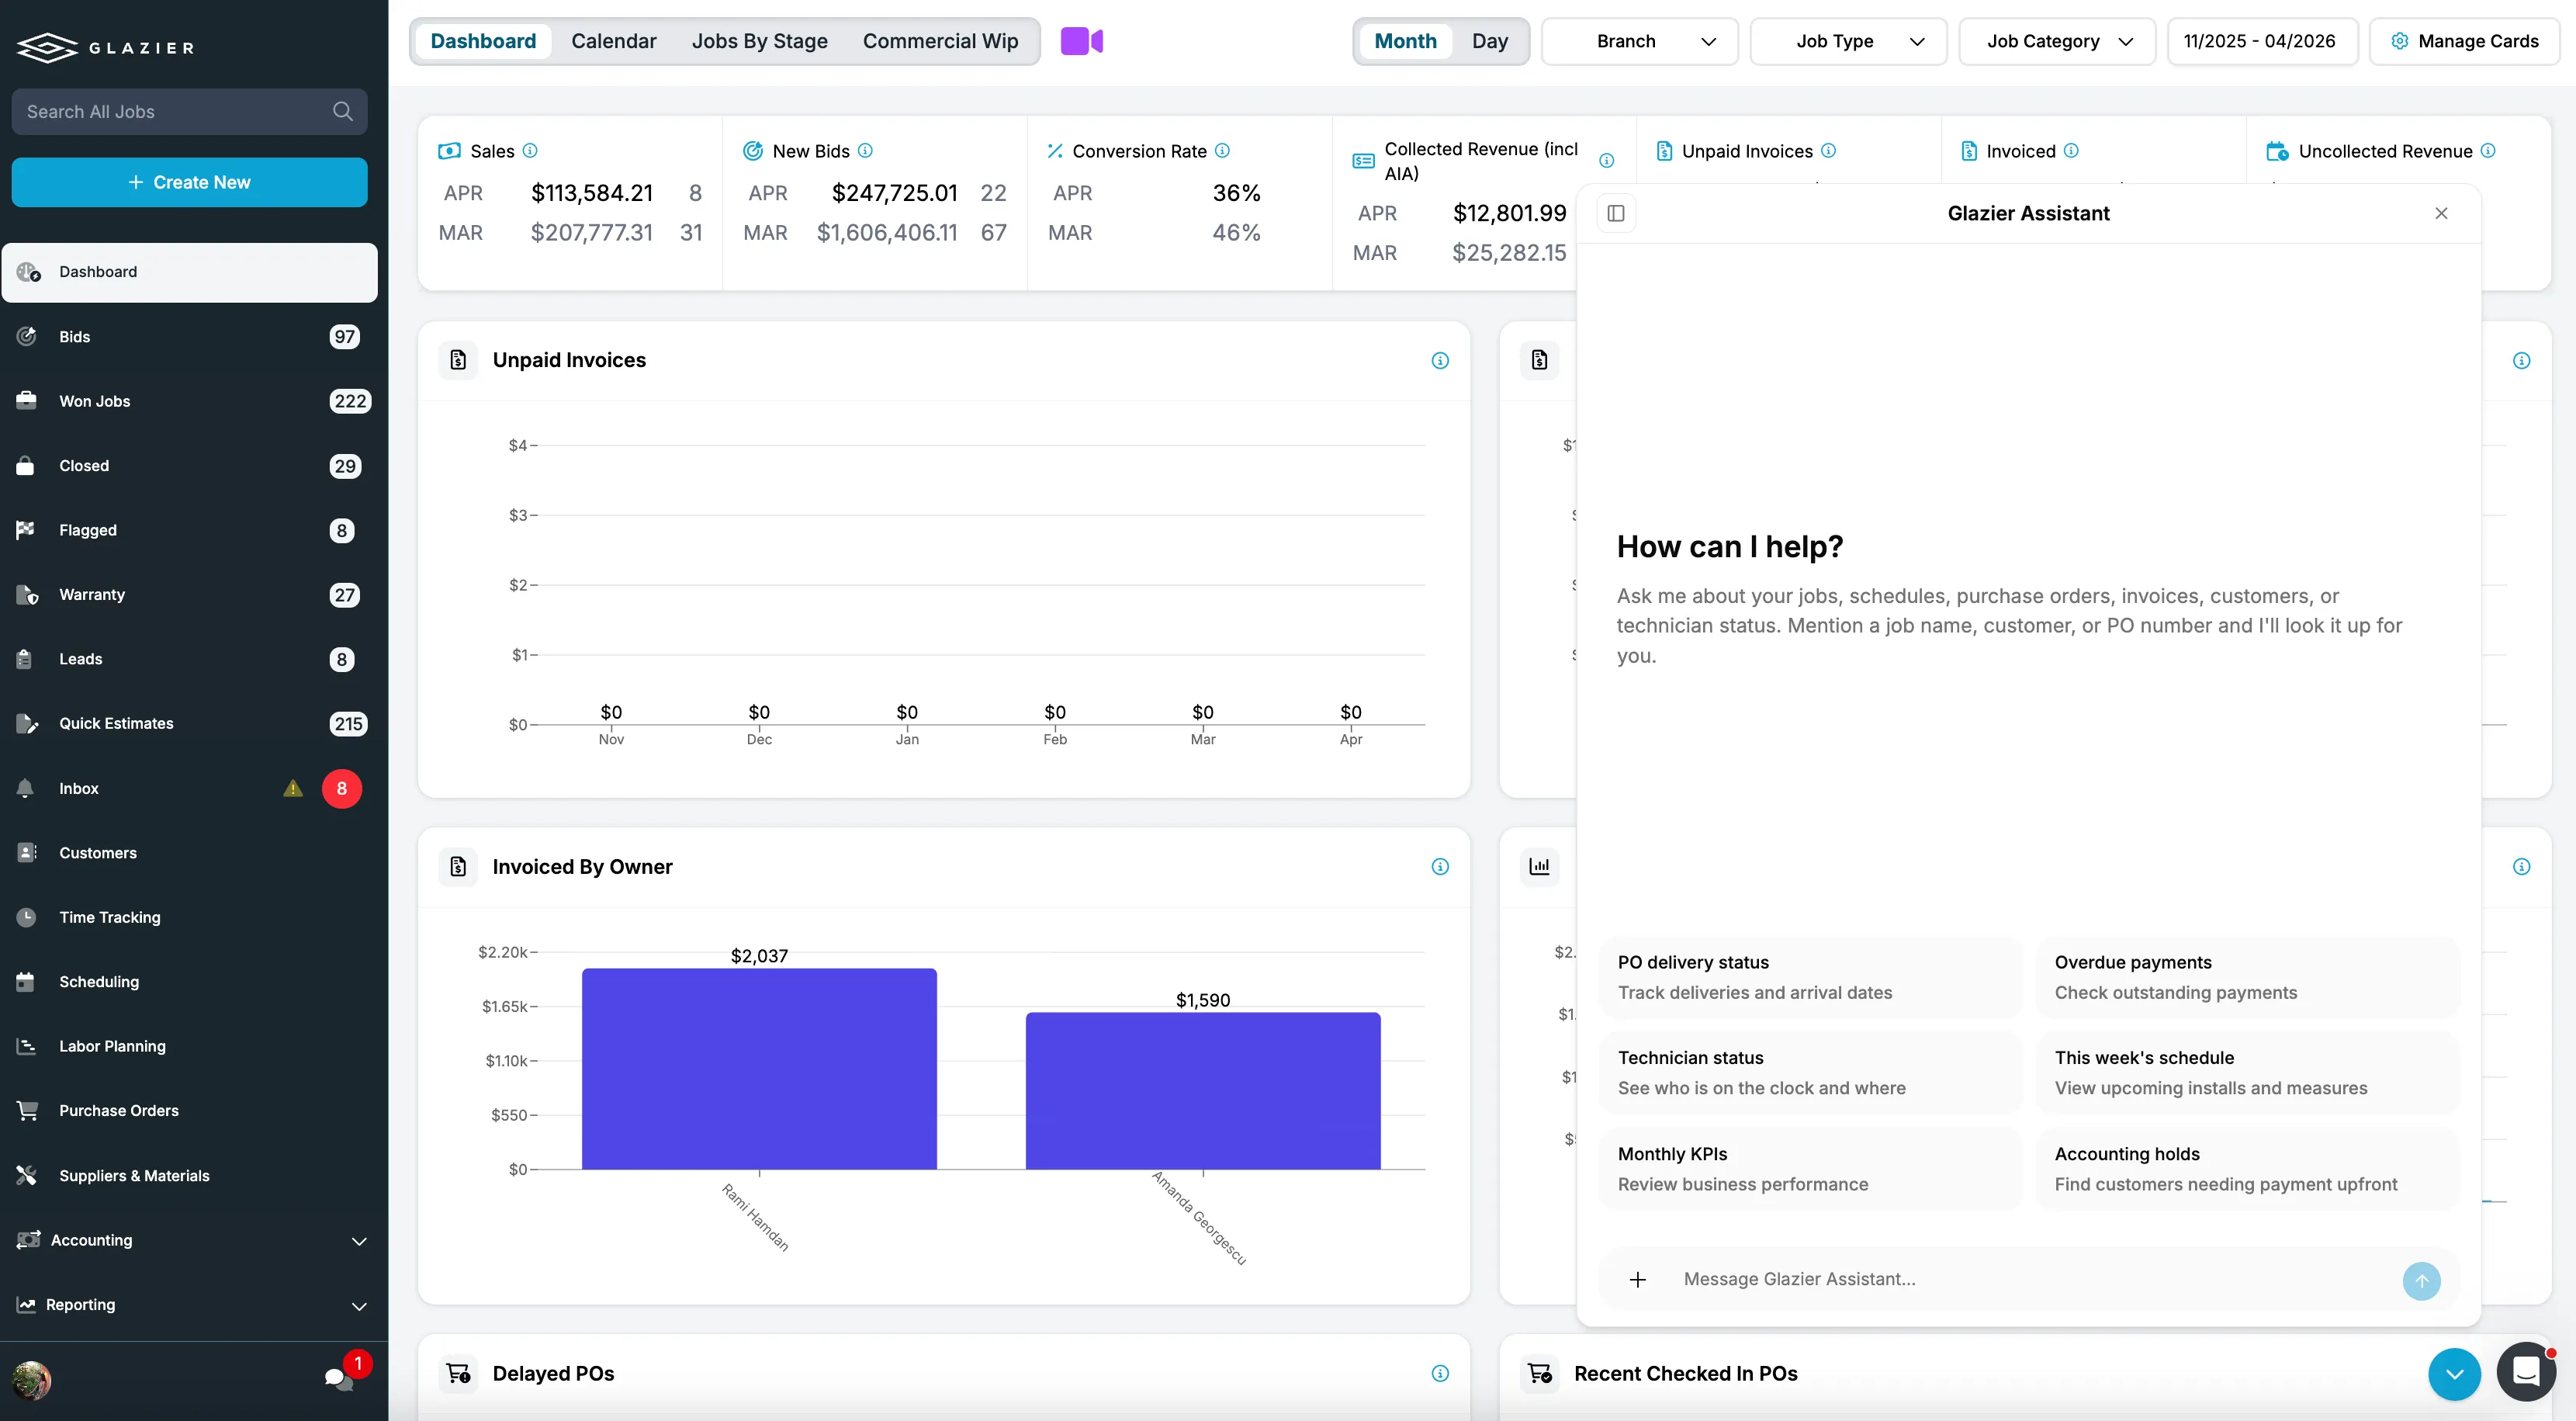Open Labor Planning in the sidebar

pos(190,1046)
